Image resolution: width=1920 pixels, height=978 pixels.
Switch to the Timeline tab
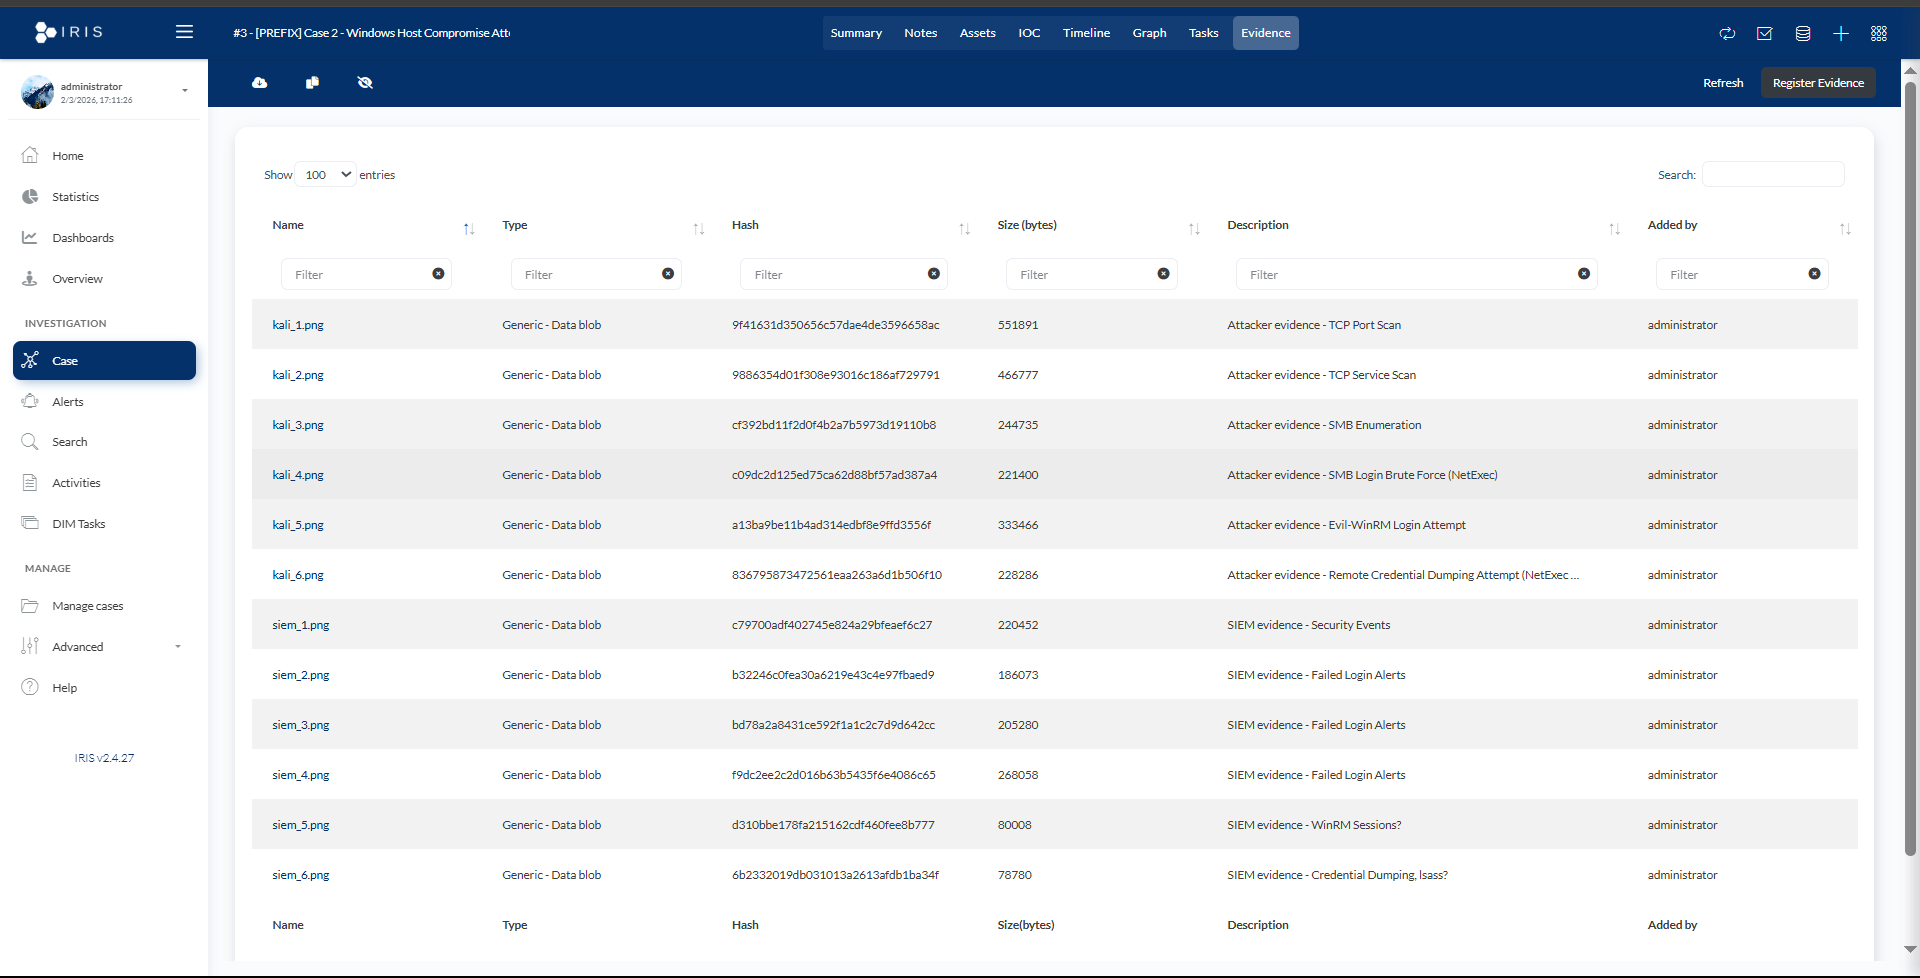point(1086,33)
